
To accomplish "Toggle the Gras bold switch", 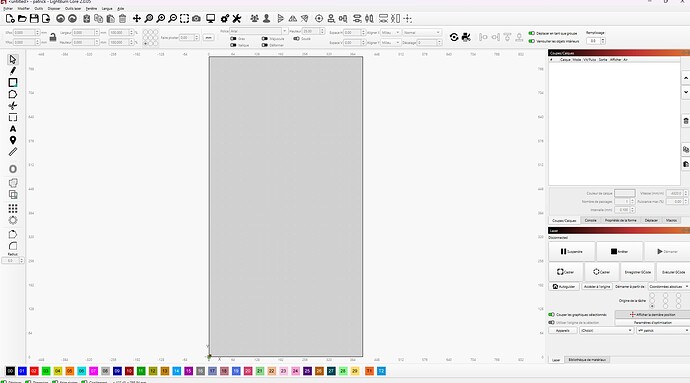I will coord(233,39).
